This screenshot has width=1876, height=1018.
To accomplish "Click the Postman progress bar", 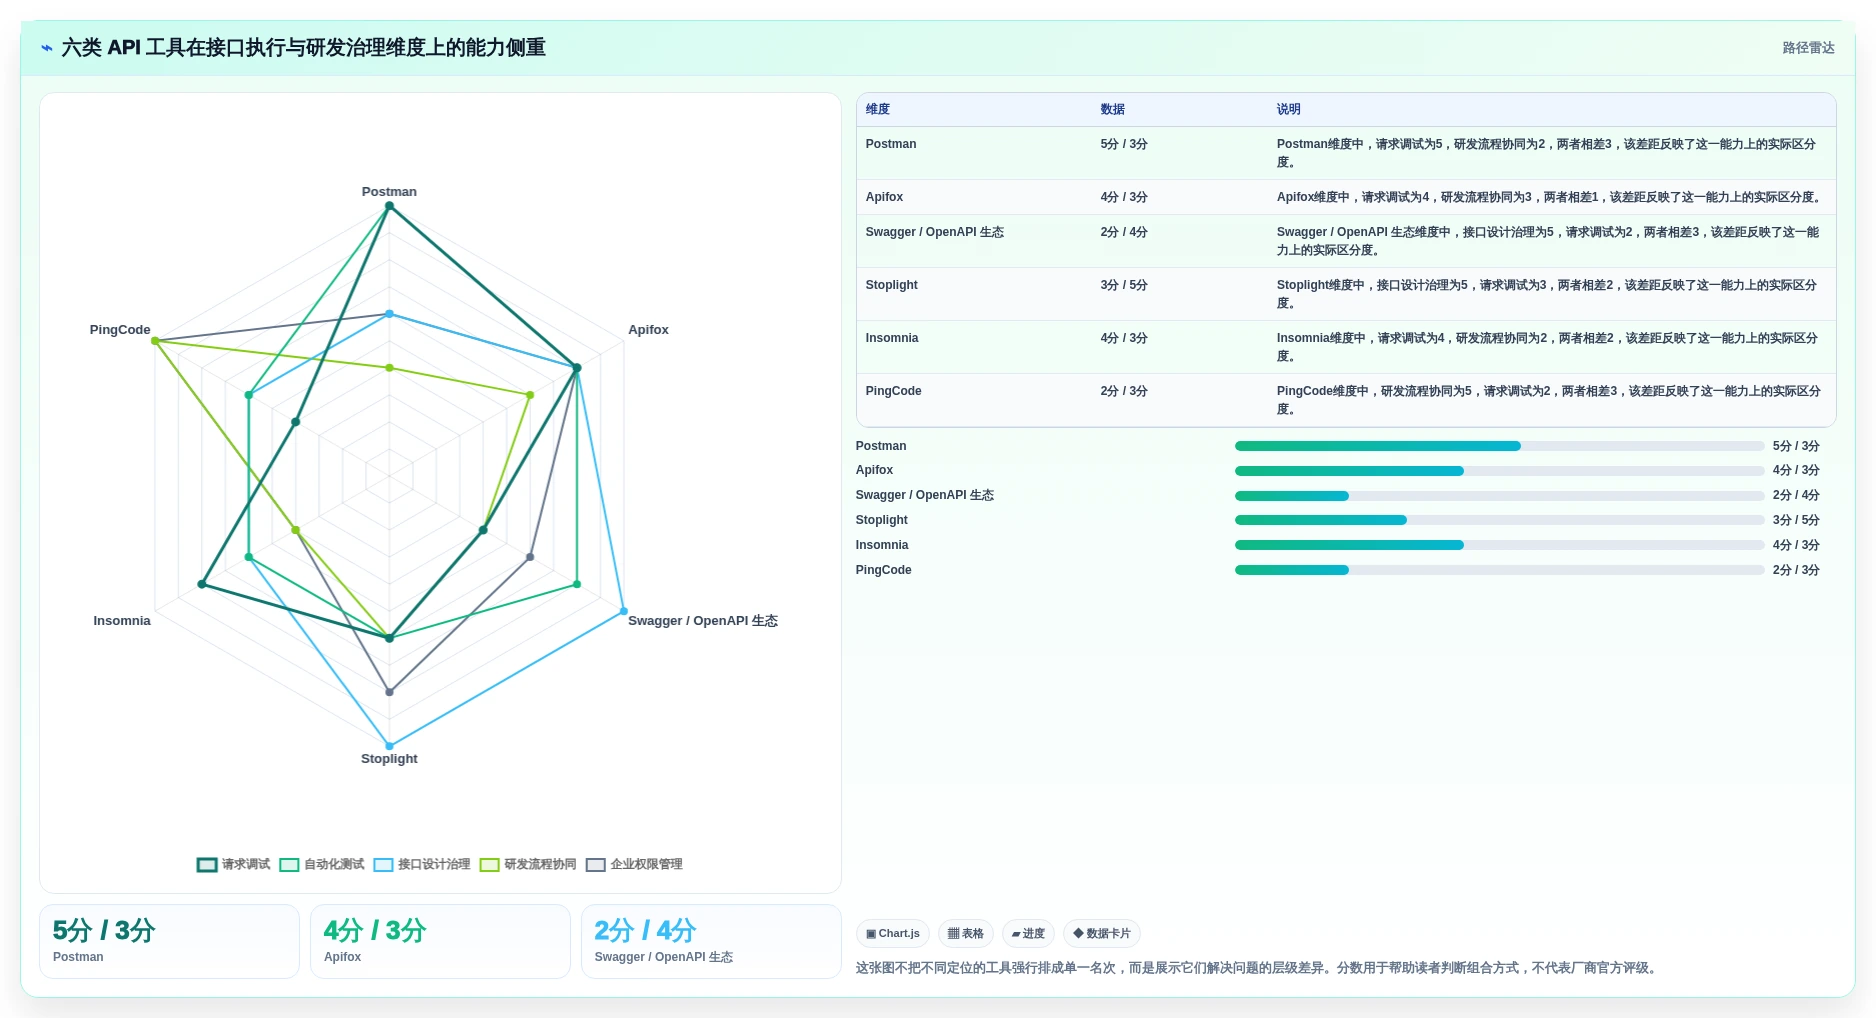I will (x=1499, y=446).
